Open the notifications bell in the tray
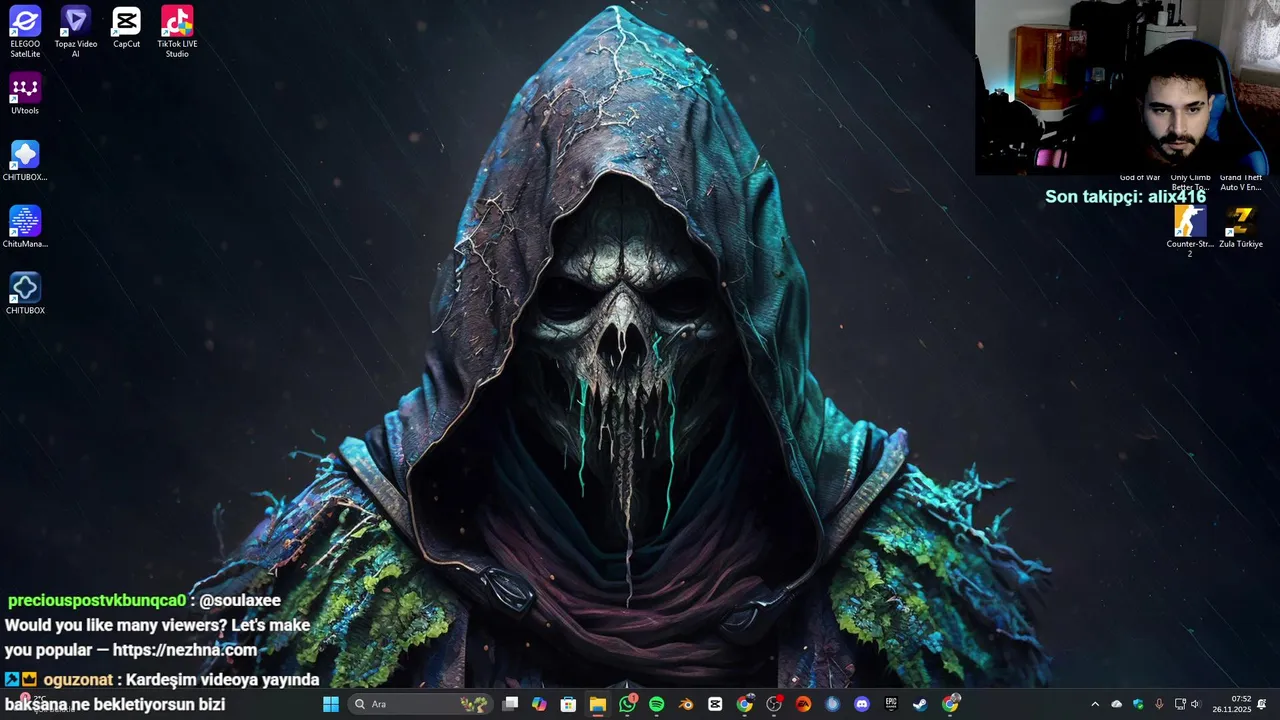The image size is (1280, 720). [1262, 704]
